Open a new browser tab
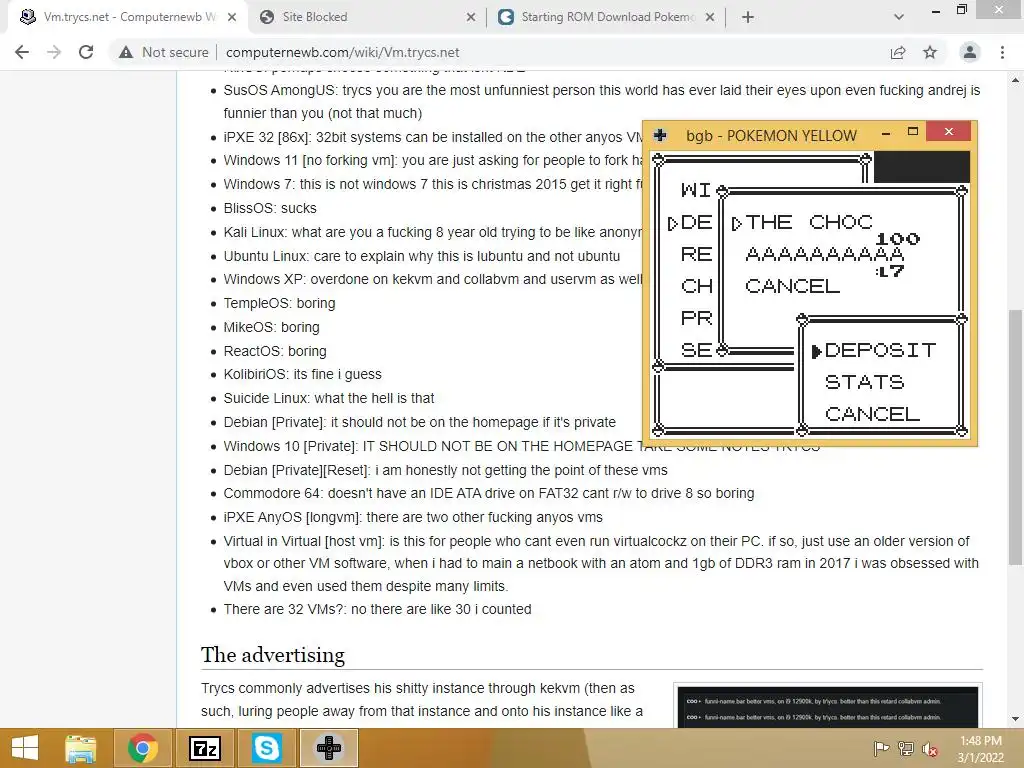Image resolution: width=1024 pixels, height=768 pixels. [748, 17]
